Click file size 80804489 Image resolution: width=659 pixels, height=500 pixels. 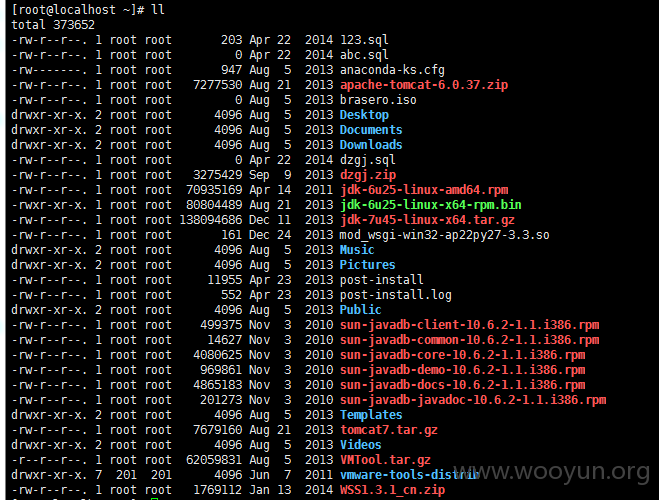(x=214, y=205)
